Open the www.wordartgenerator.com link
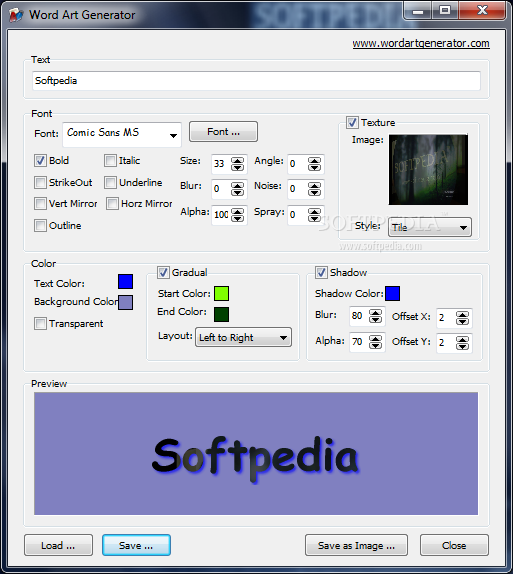The height and width of the screenshot is (574, 513). coord(421,44)
